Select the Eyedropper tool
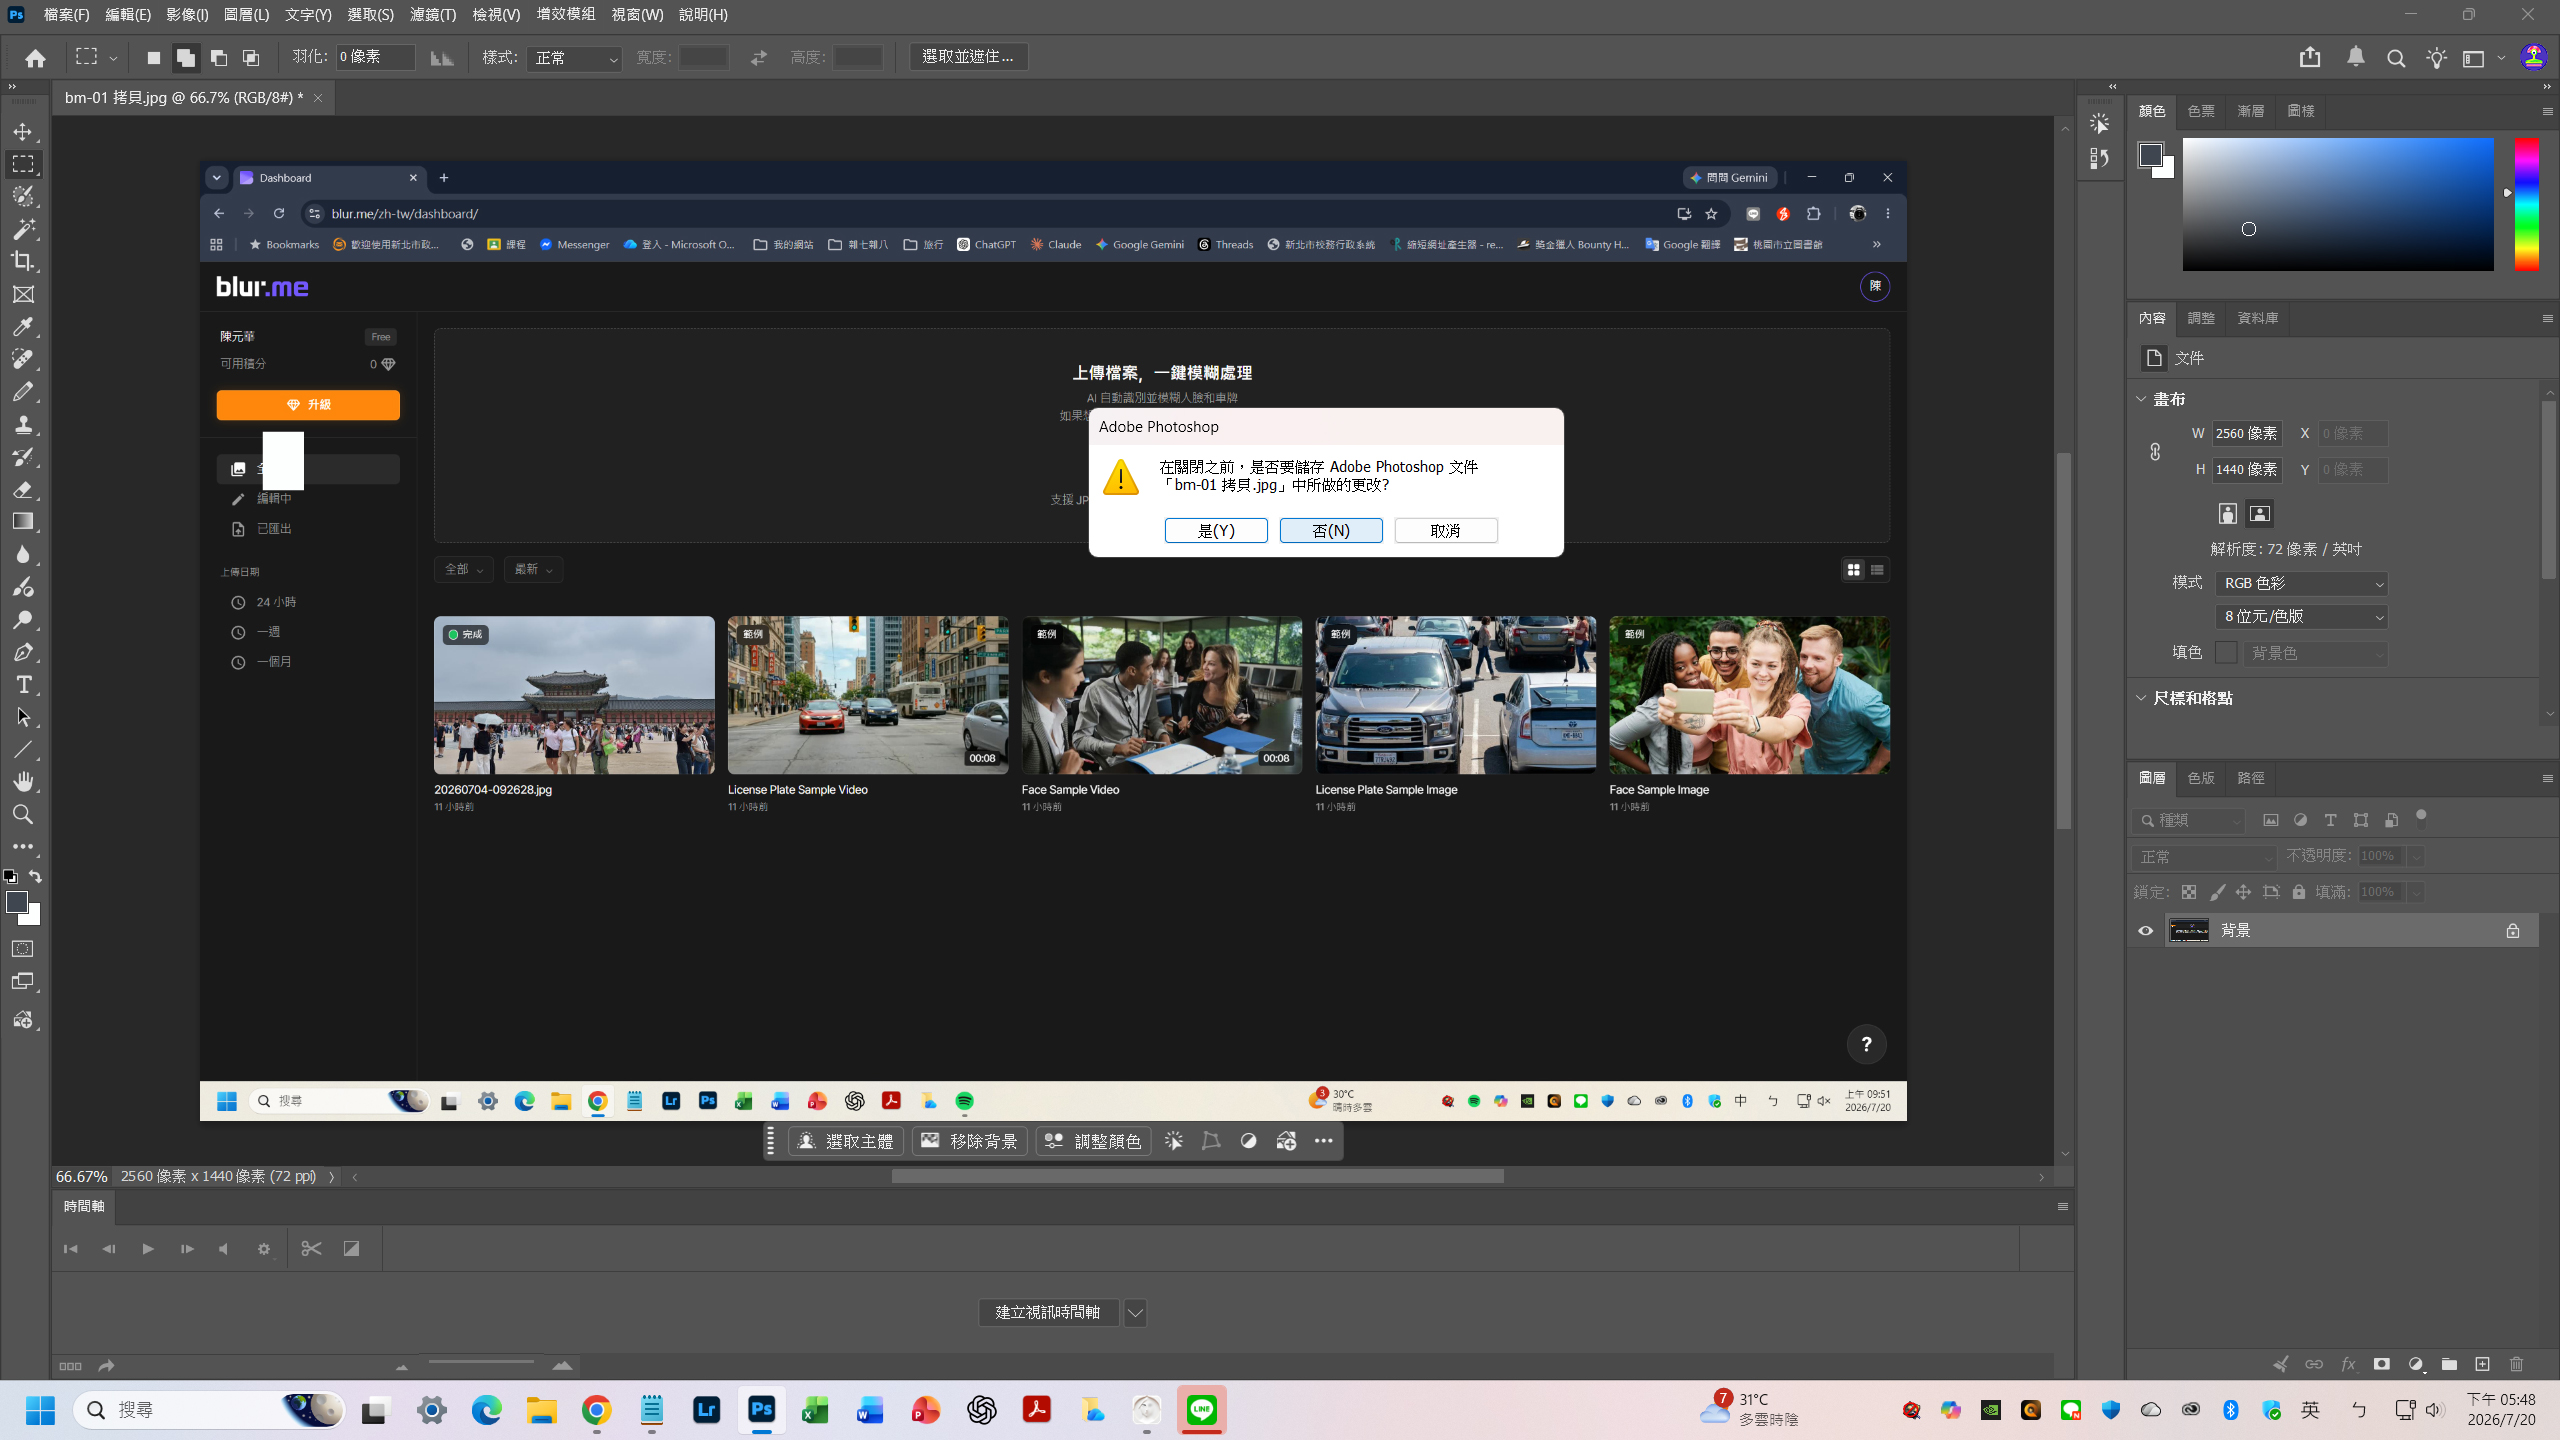This screenshot has height=1440, width=2560. point(23,327)
